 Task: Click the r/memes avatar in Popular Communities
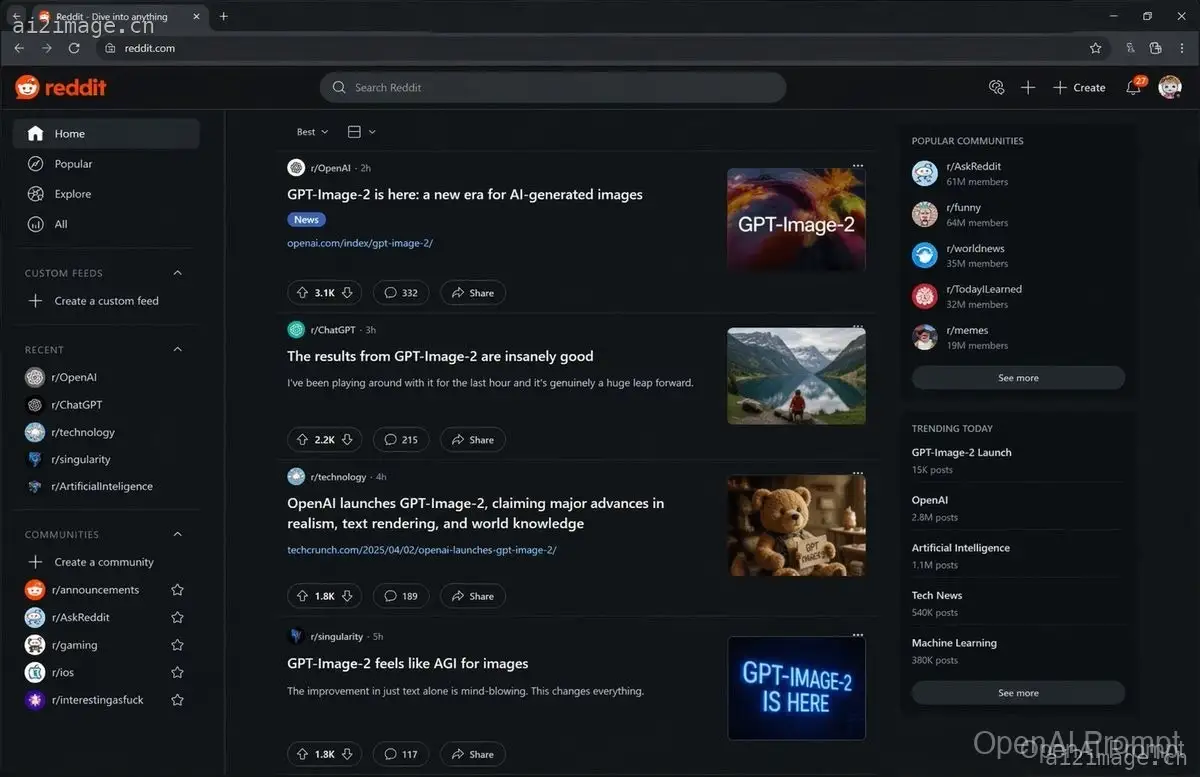click(925, 337)
